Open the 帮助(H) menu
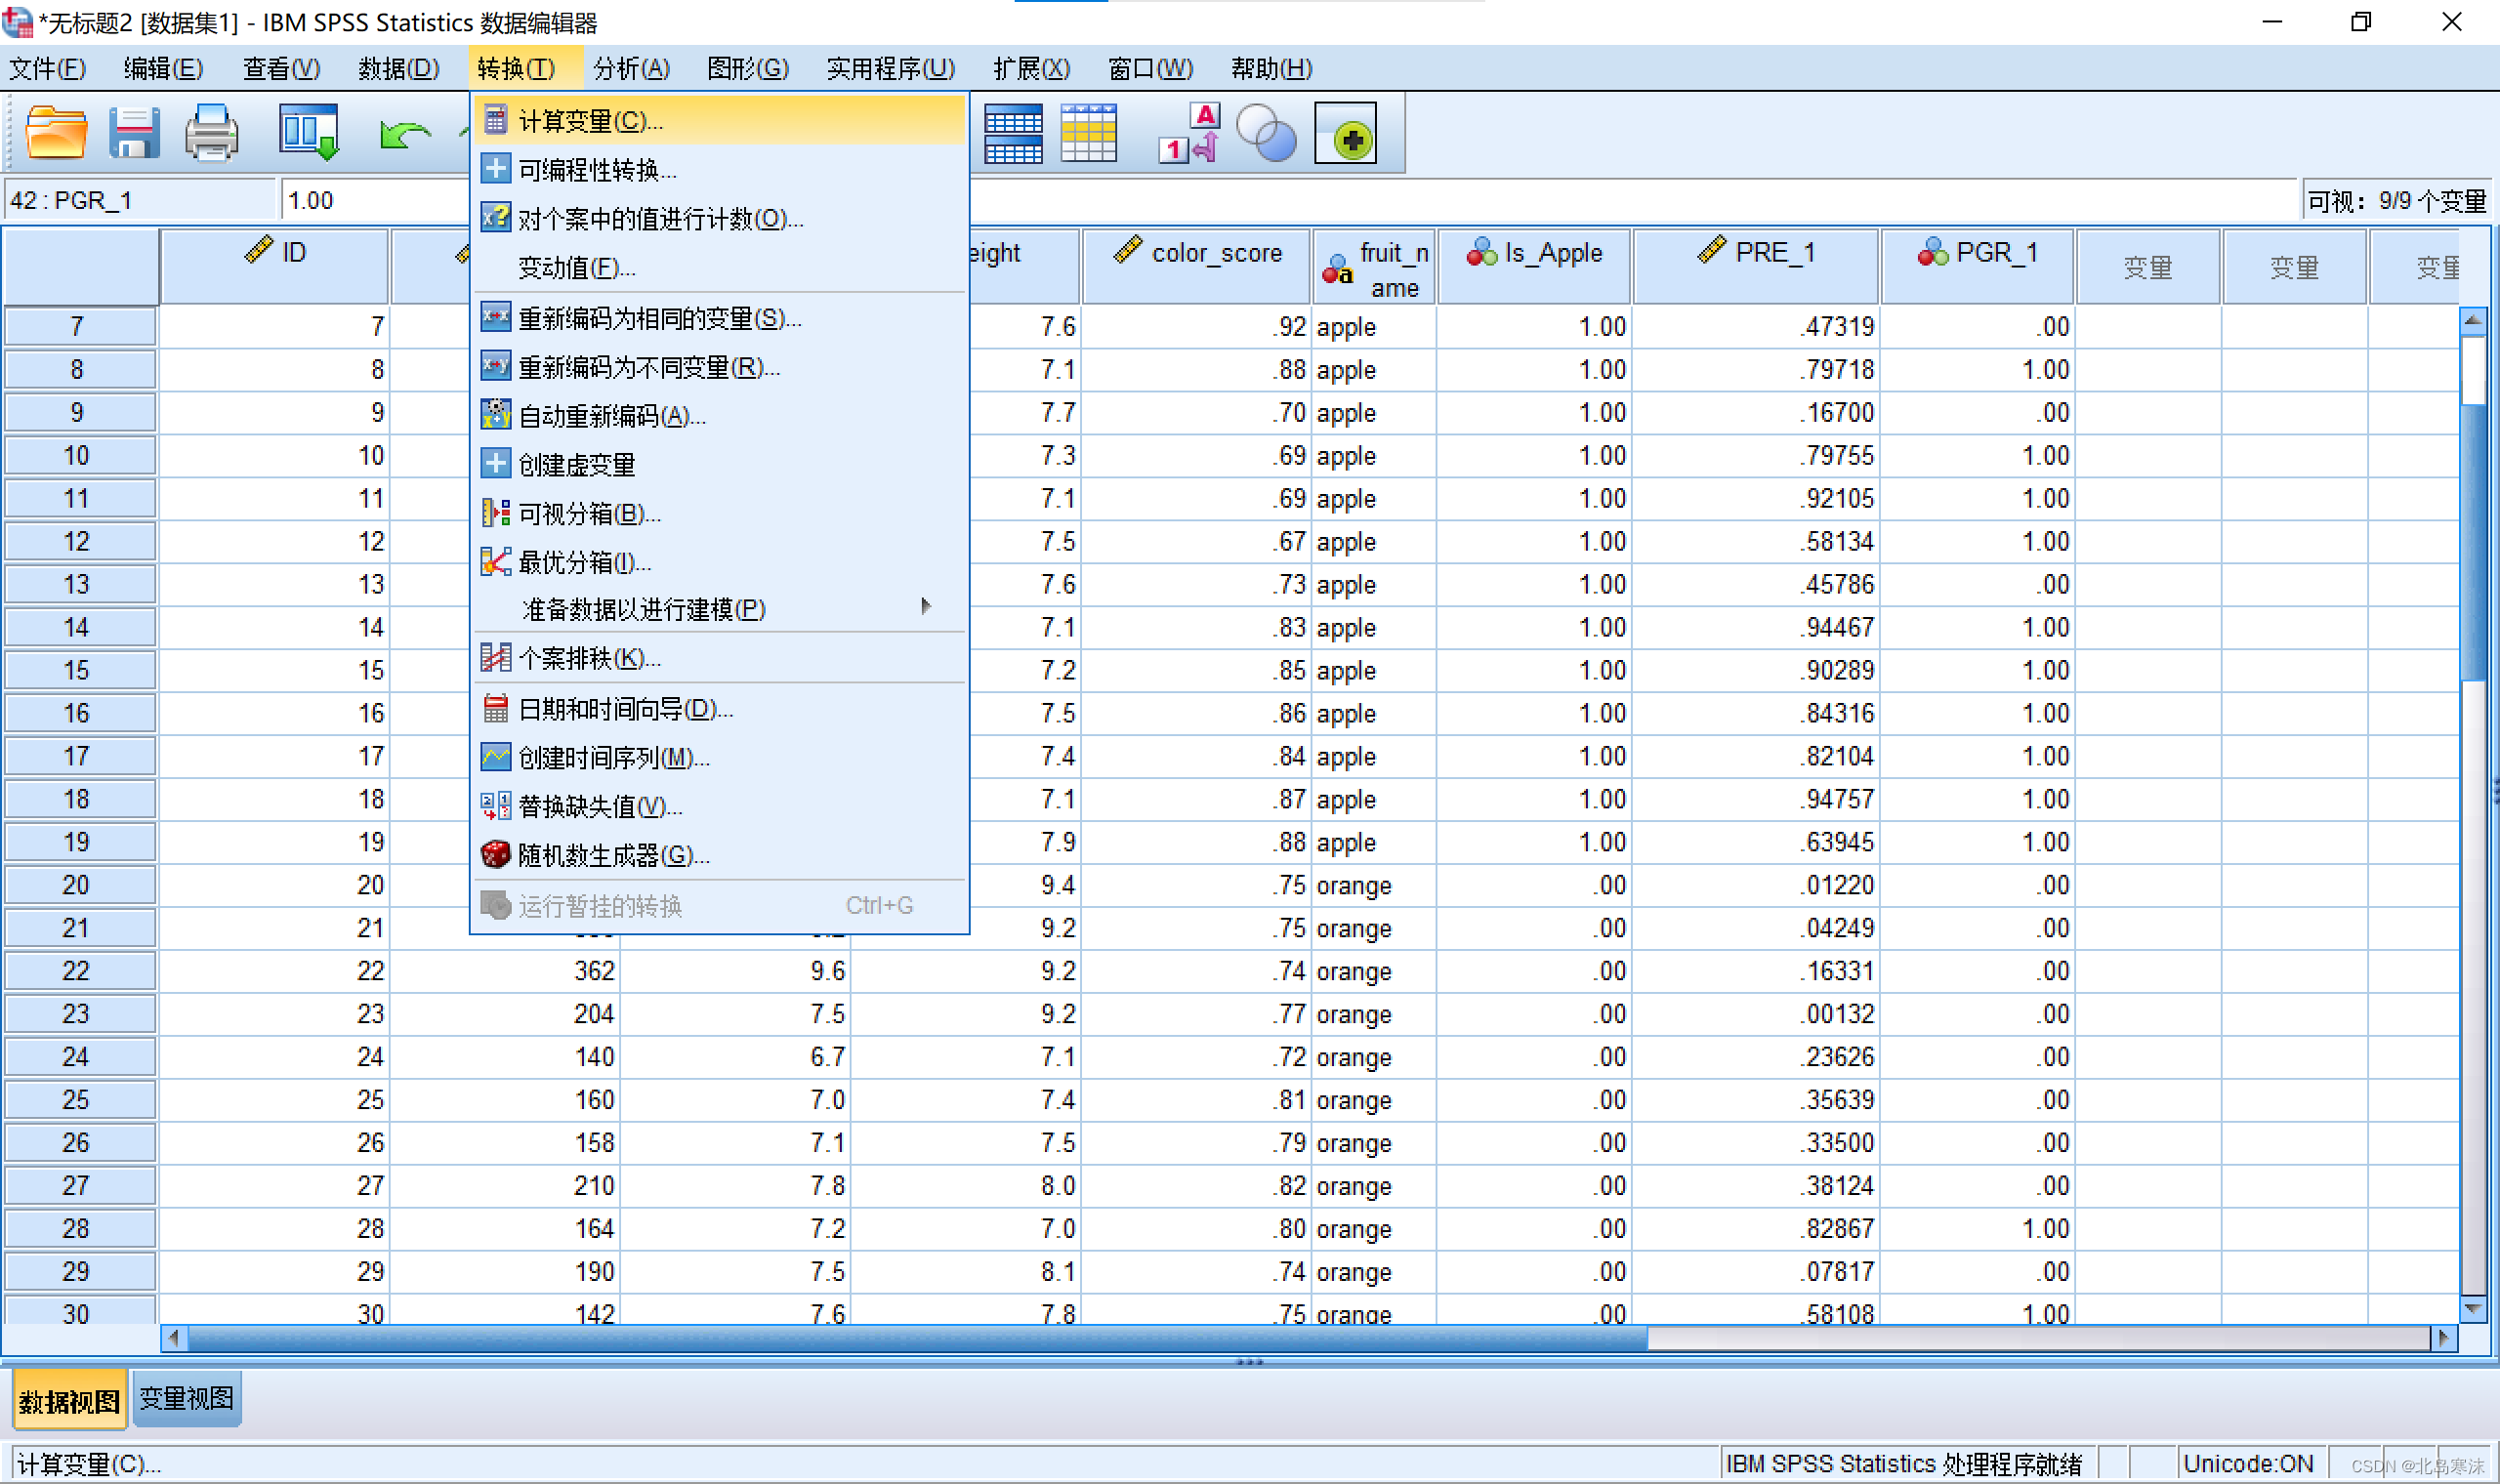2500x1484 pixels. [x=1271, y=68]
